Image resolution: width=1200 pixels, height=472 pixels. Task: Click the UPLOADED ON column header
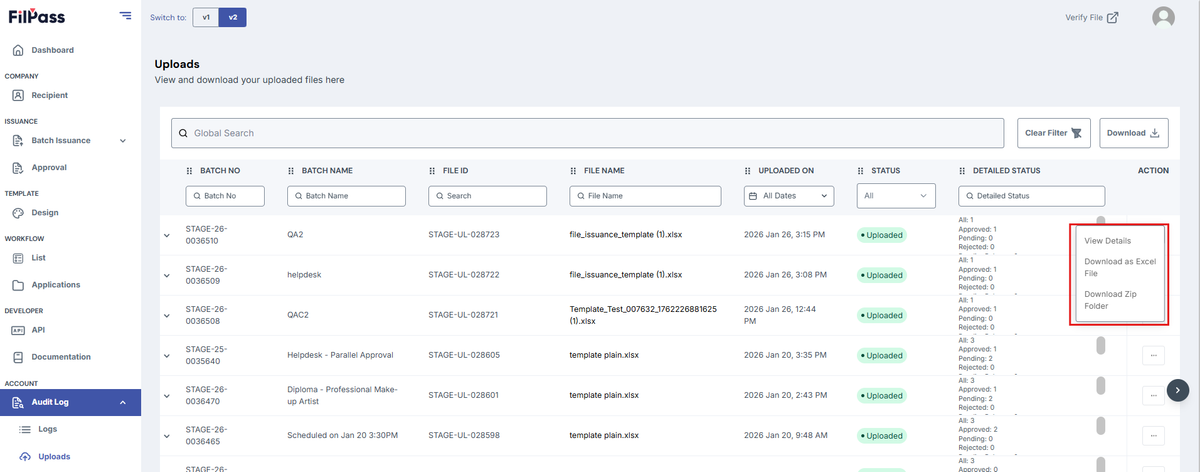786,171
